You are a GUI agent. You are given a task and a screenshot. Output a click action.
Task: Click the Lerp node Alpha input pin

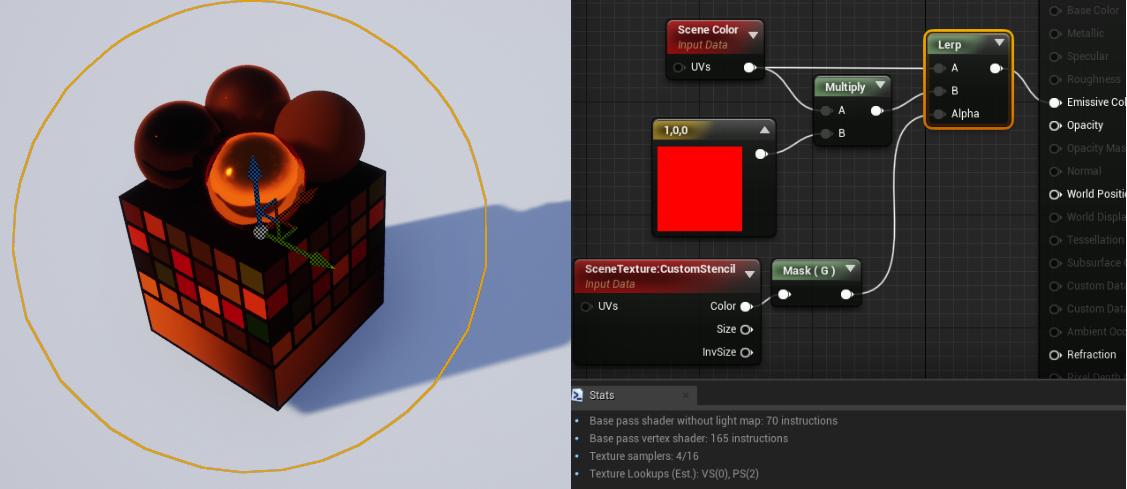(939, 114)
